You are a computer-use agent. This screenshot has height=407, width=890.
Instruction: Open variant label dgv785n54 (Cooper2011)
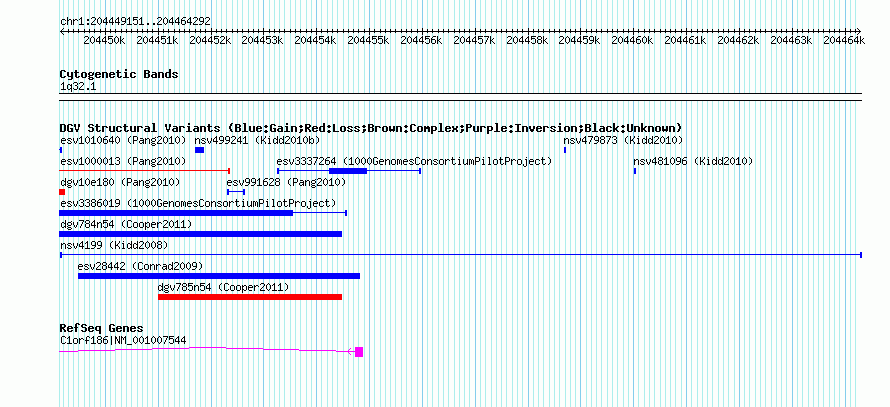coord(224,287)
